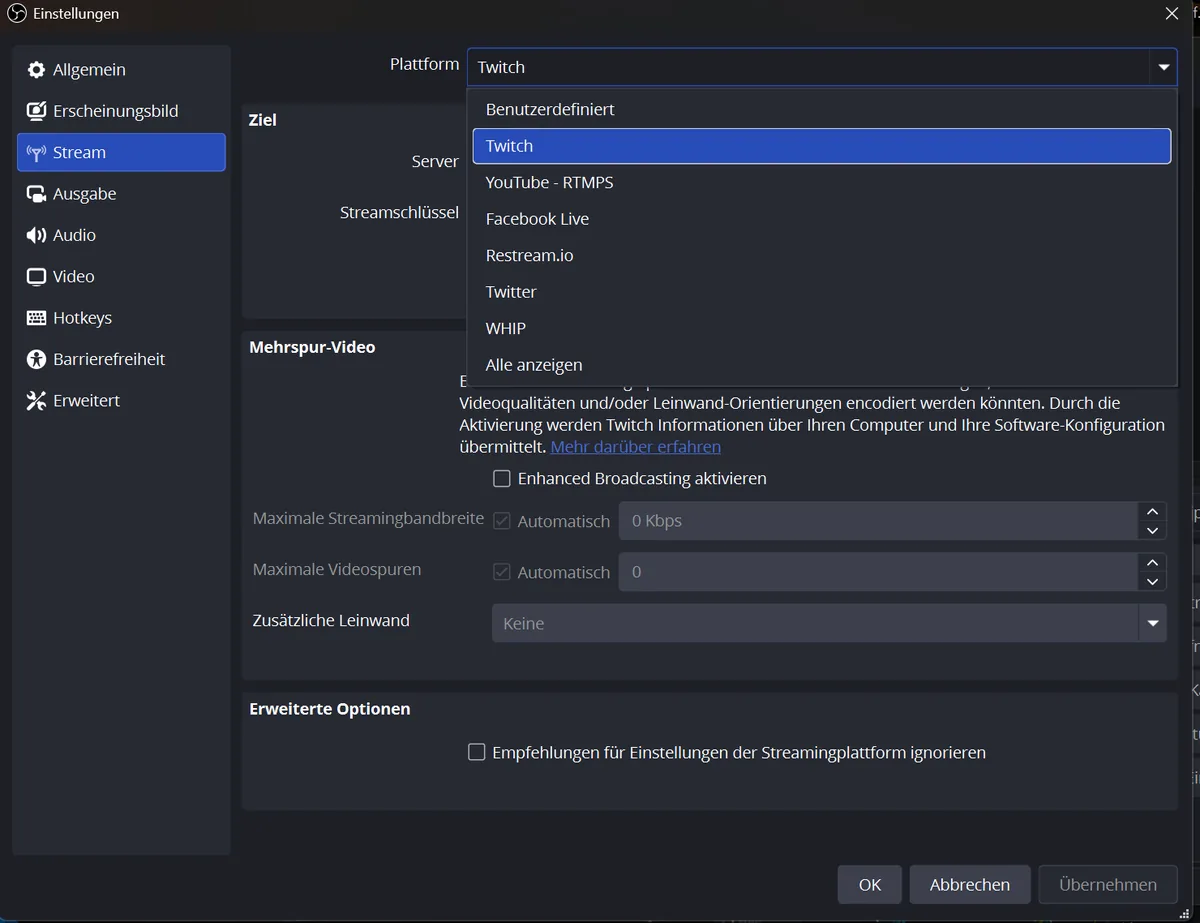Click the OBS logo in title bar
The height and width of the screenshot is (923, 1200).
point(16,14)
